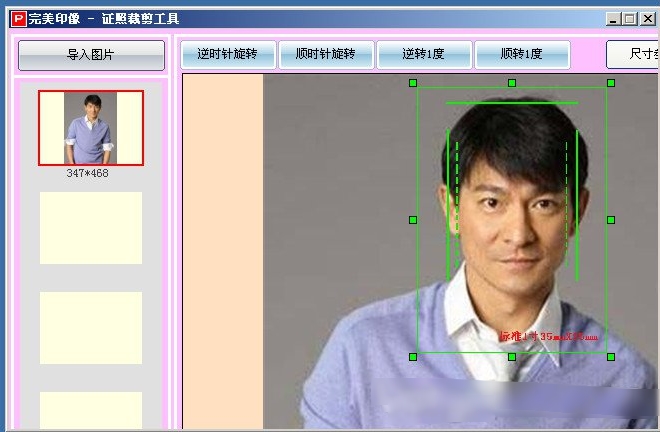Open the partially visible 尺寸 button
This screenshot has height=432, width=660.
[633, 54]
